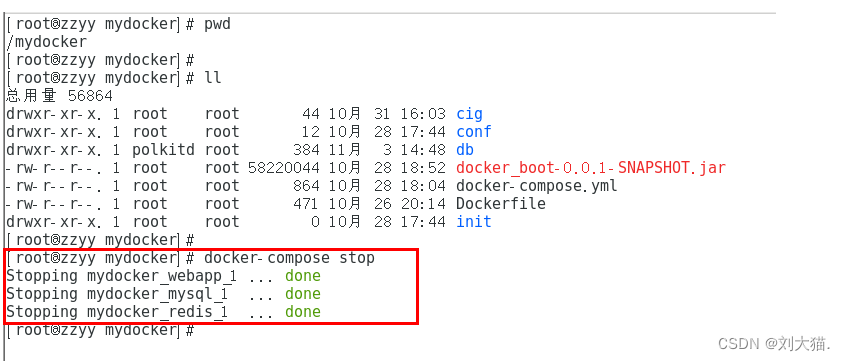
Task: Click the docker-compose stop command
Action: [289, 258]
